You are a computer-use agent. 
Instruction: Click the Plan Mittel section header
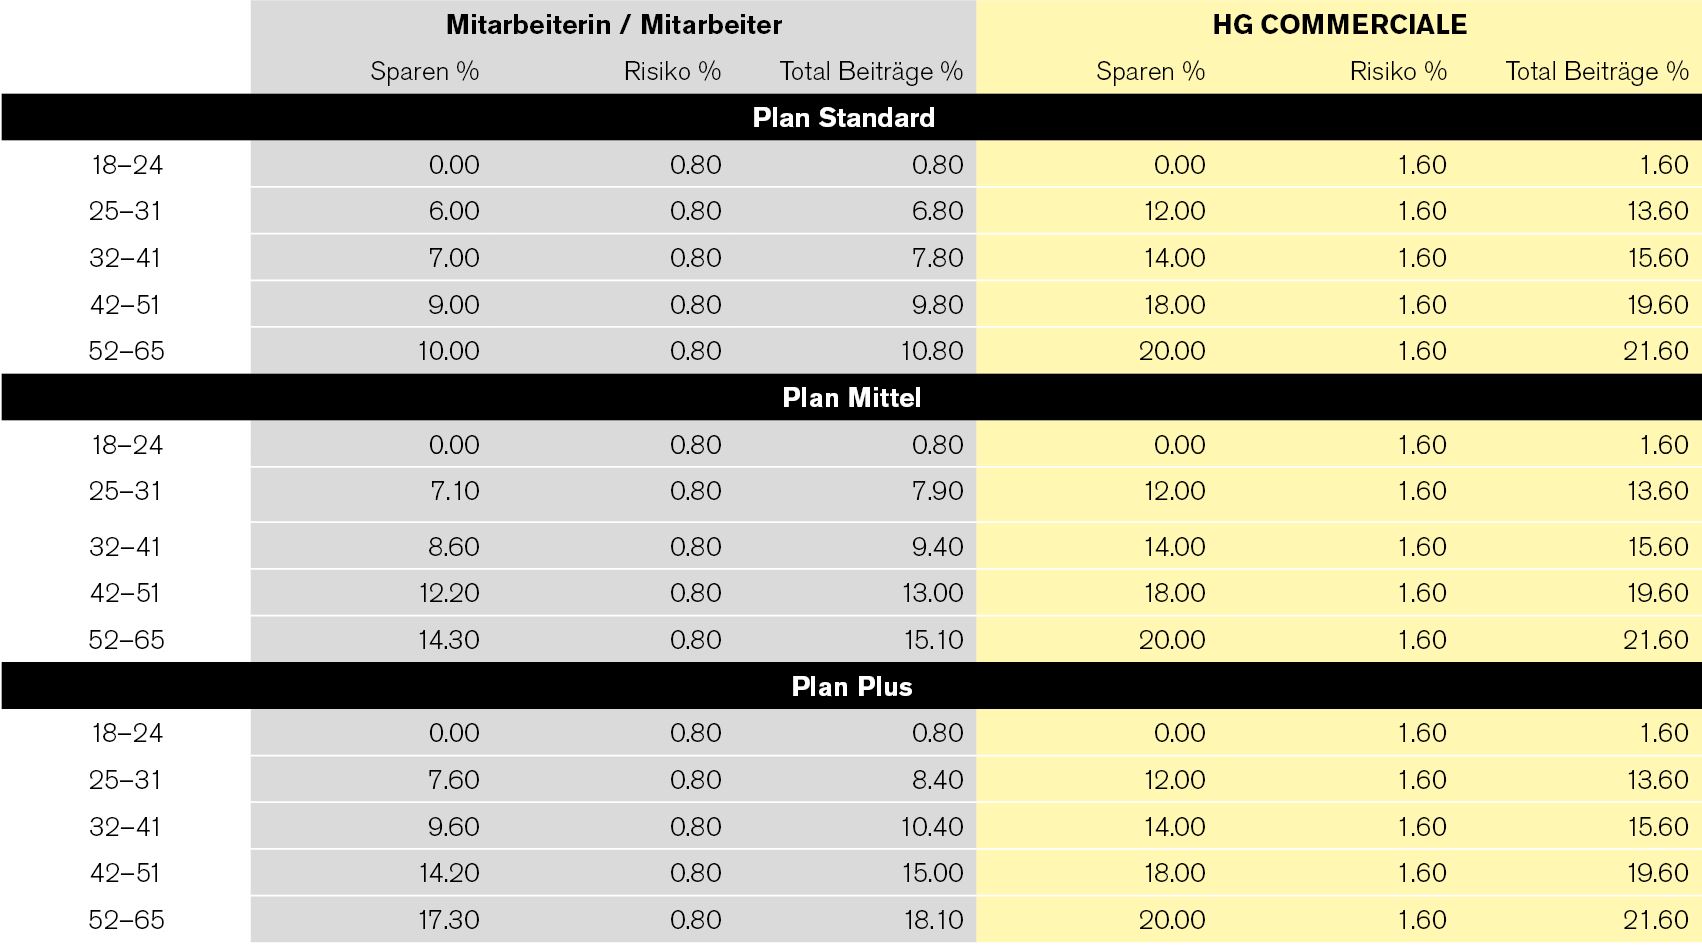[851, 398]
